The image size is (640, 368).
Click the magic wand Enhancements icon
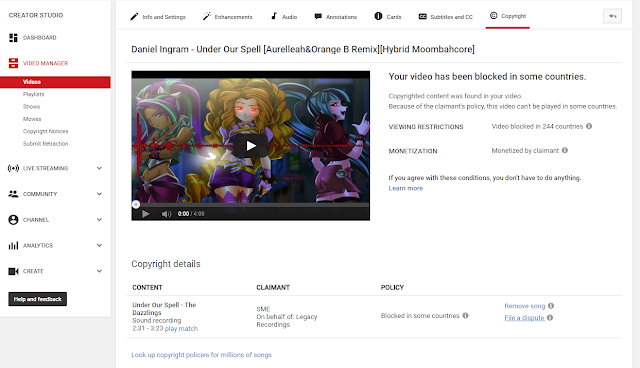click(207, 16)
